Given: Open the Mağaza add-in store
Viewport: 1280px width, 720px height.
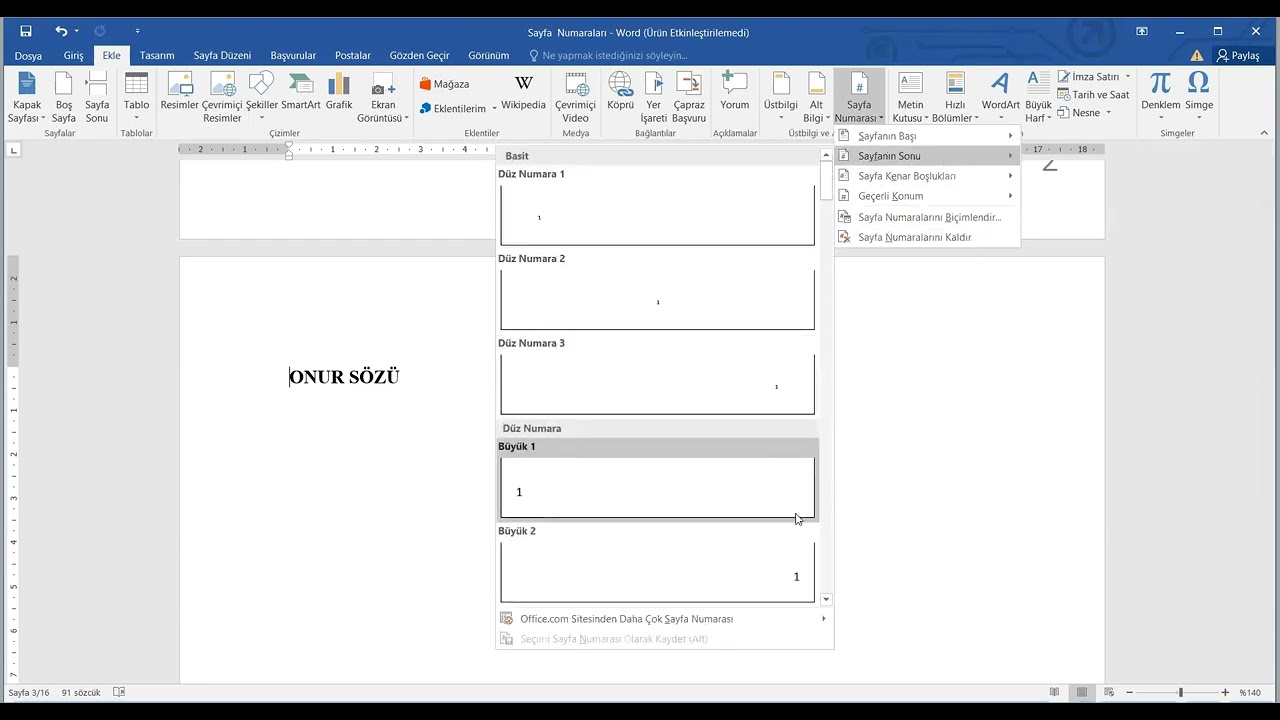Looking at the screenshot, I should [445, 84].
